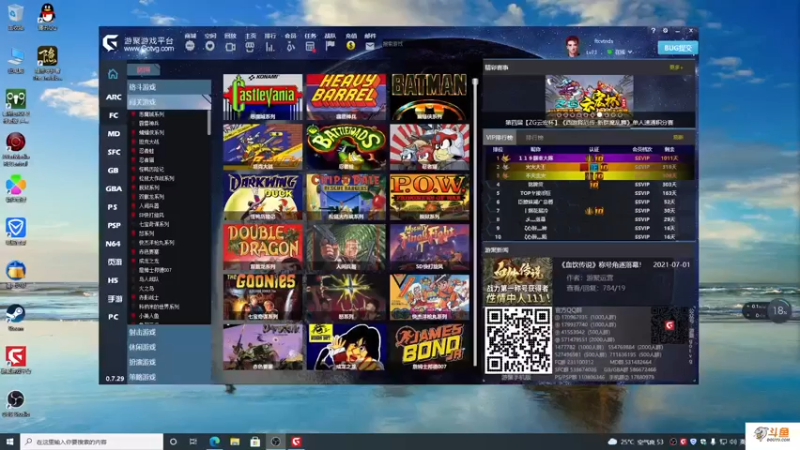
Task: Open Microsoft Edge from the taskbar
Action: tap(214, 442)
